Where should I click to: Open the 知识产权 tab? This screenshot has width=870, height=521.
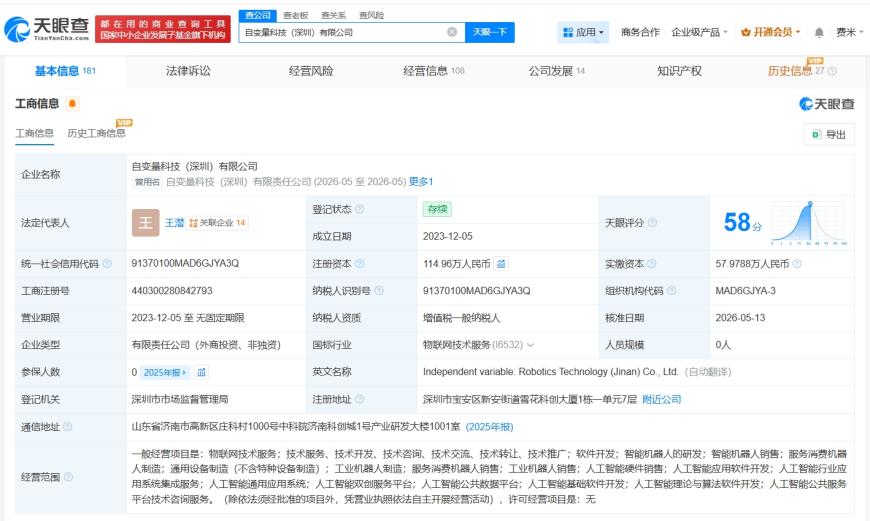click(679, 71)
